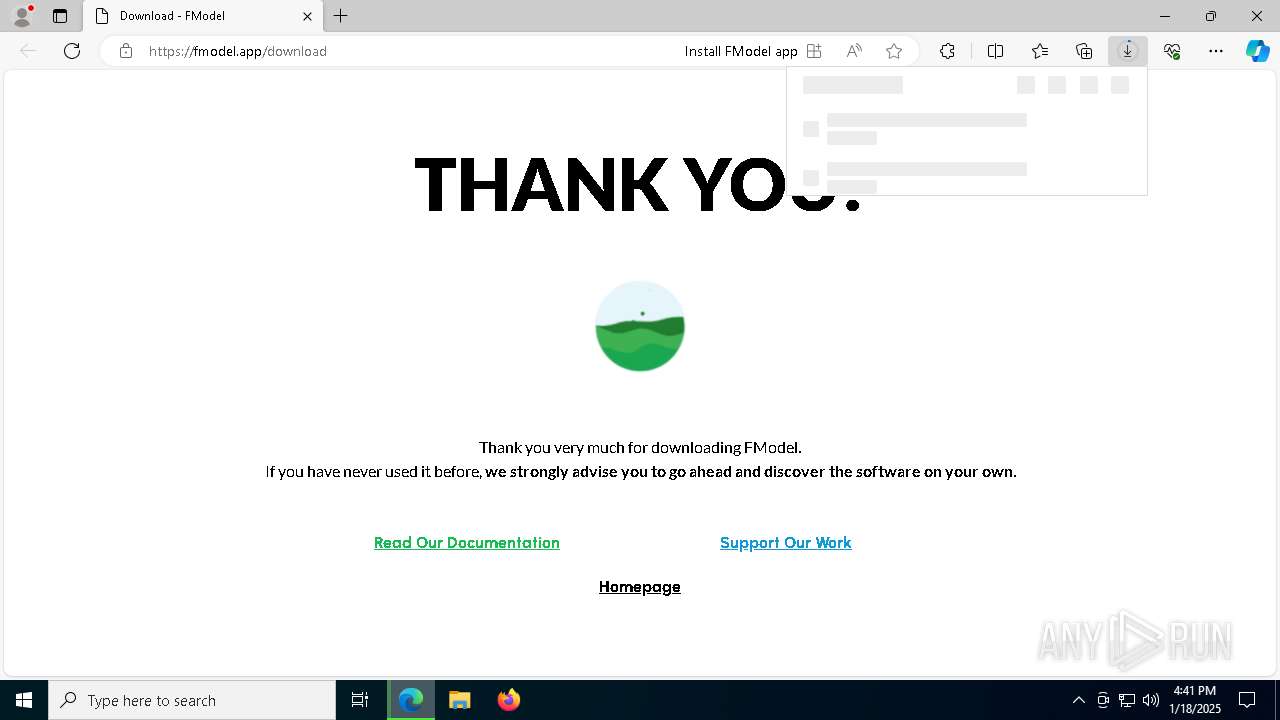This screenshot has width=1280, height=720.
Task: Open Extensions puzzle icon
Action: (x=947, y=51)
